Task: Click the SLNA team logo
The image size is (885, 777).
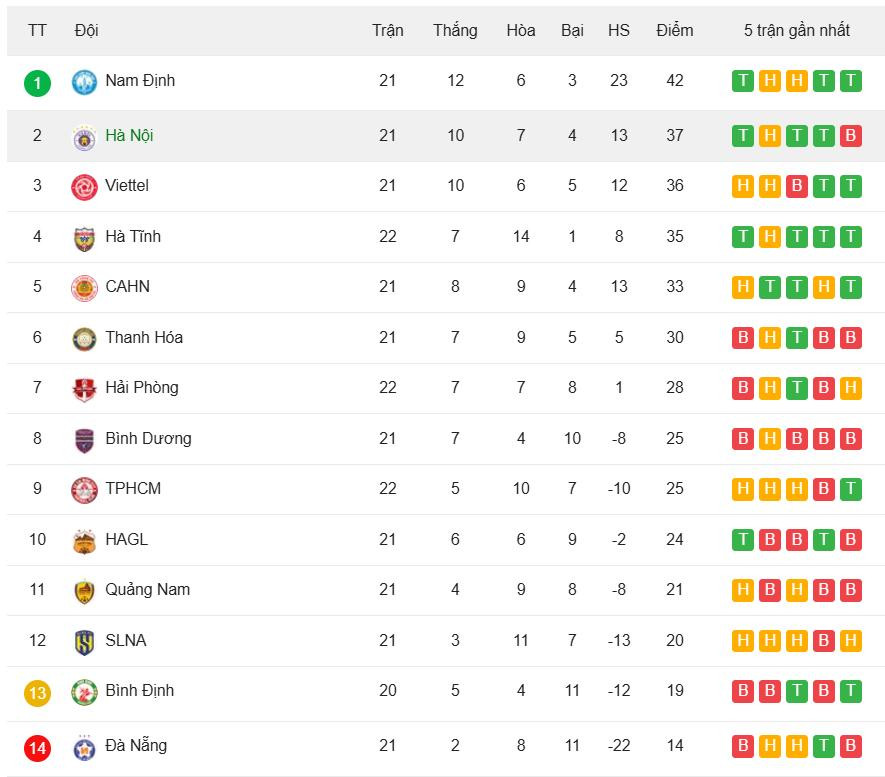Action: (84, 642)
